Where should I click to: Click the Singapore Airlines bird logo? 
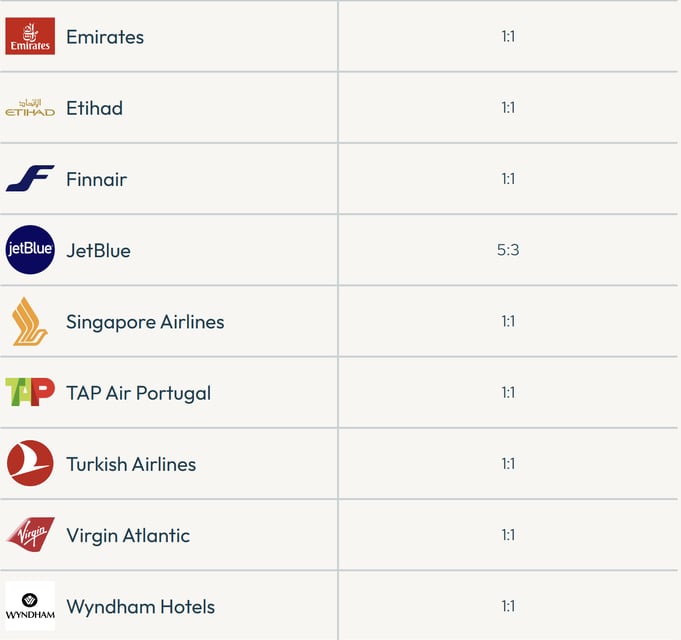(x=30, y=321)
